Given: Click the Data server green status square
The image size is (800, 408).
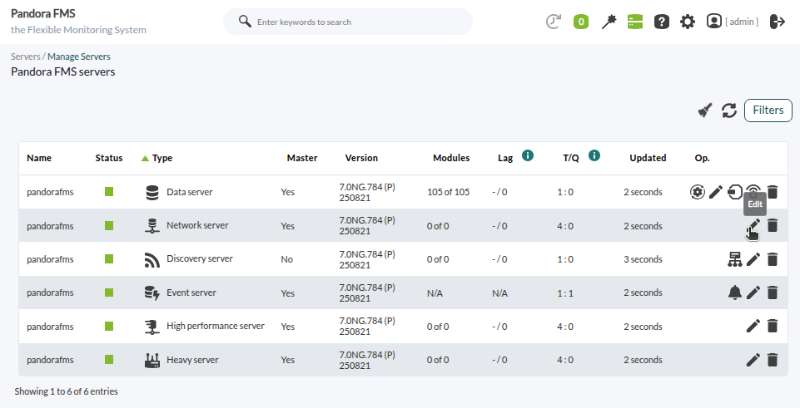Looking at the screenshot, I should 109,191.
